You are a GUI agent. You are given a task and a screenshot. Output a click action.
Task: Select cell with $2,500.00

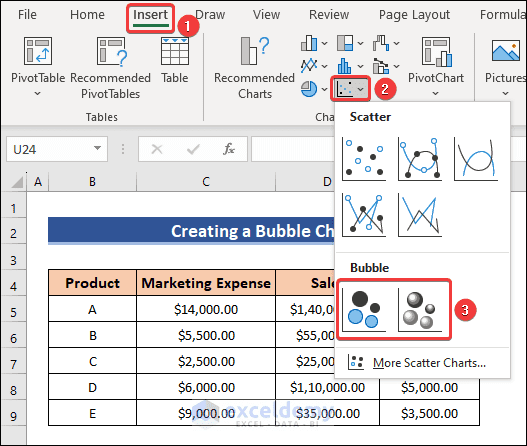[206, 361]
